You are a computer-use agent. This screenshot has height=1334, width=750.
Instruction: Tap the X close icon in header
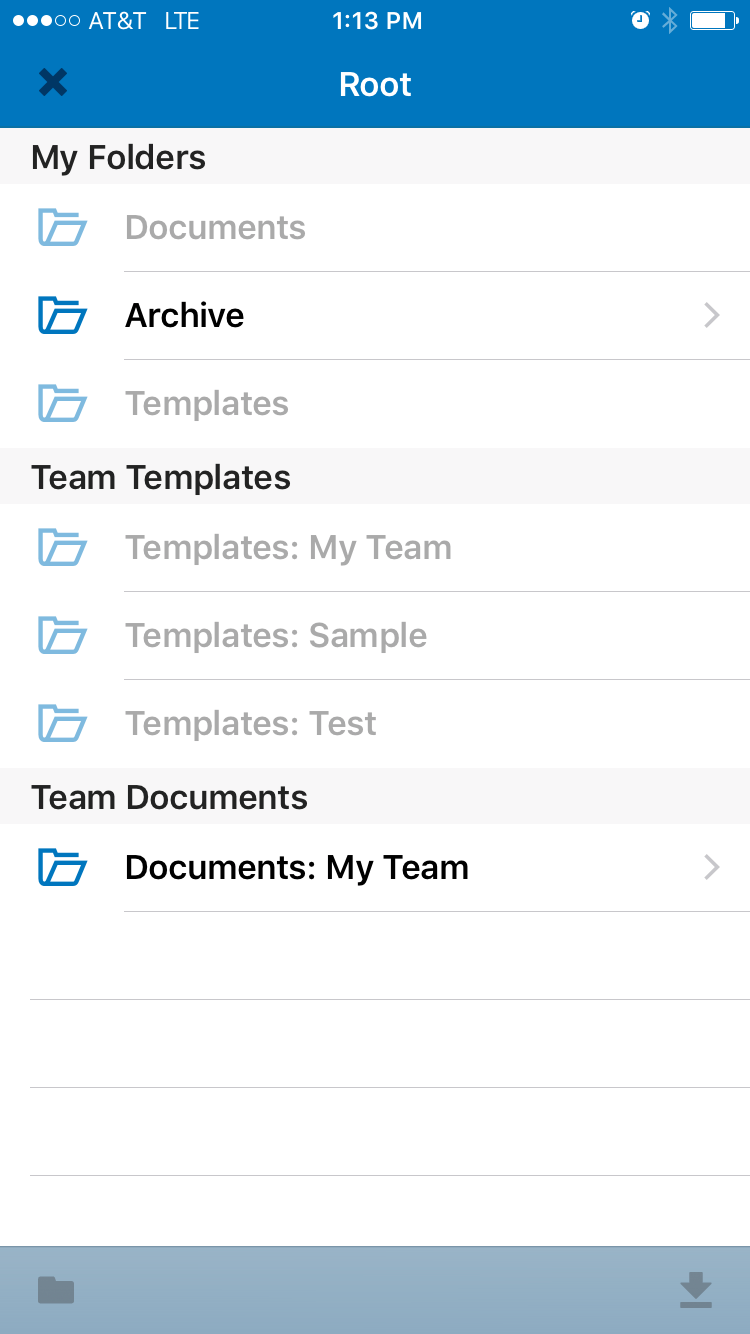(x=53, y=83)
